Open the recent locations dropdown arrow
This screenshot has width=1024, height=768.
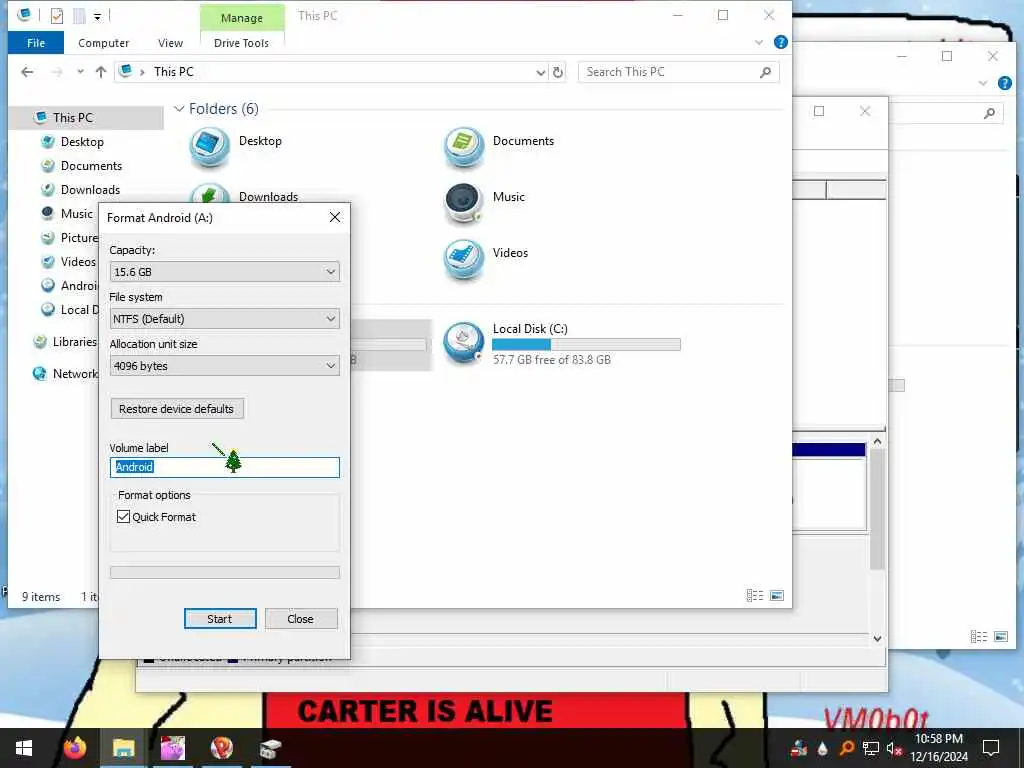[80, 72]
